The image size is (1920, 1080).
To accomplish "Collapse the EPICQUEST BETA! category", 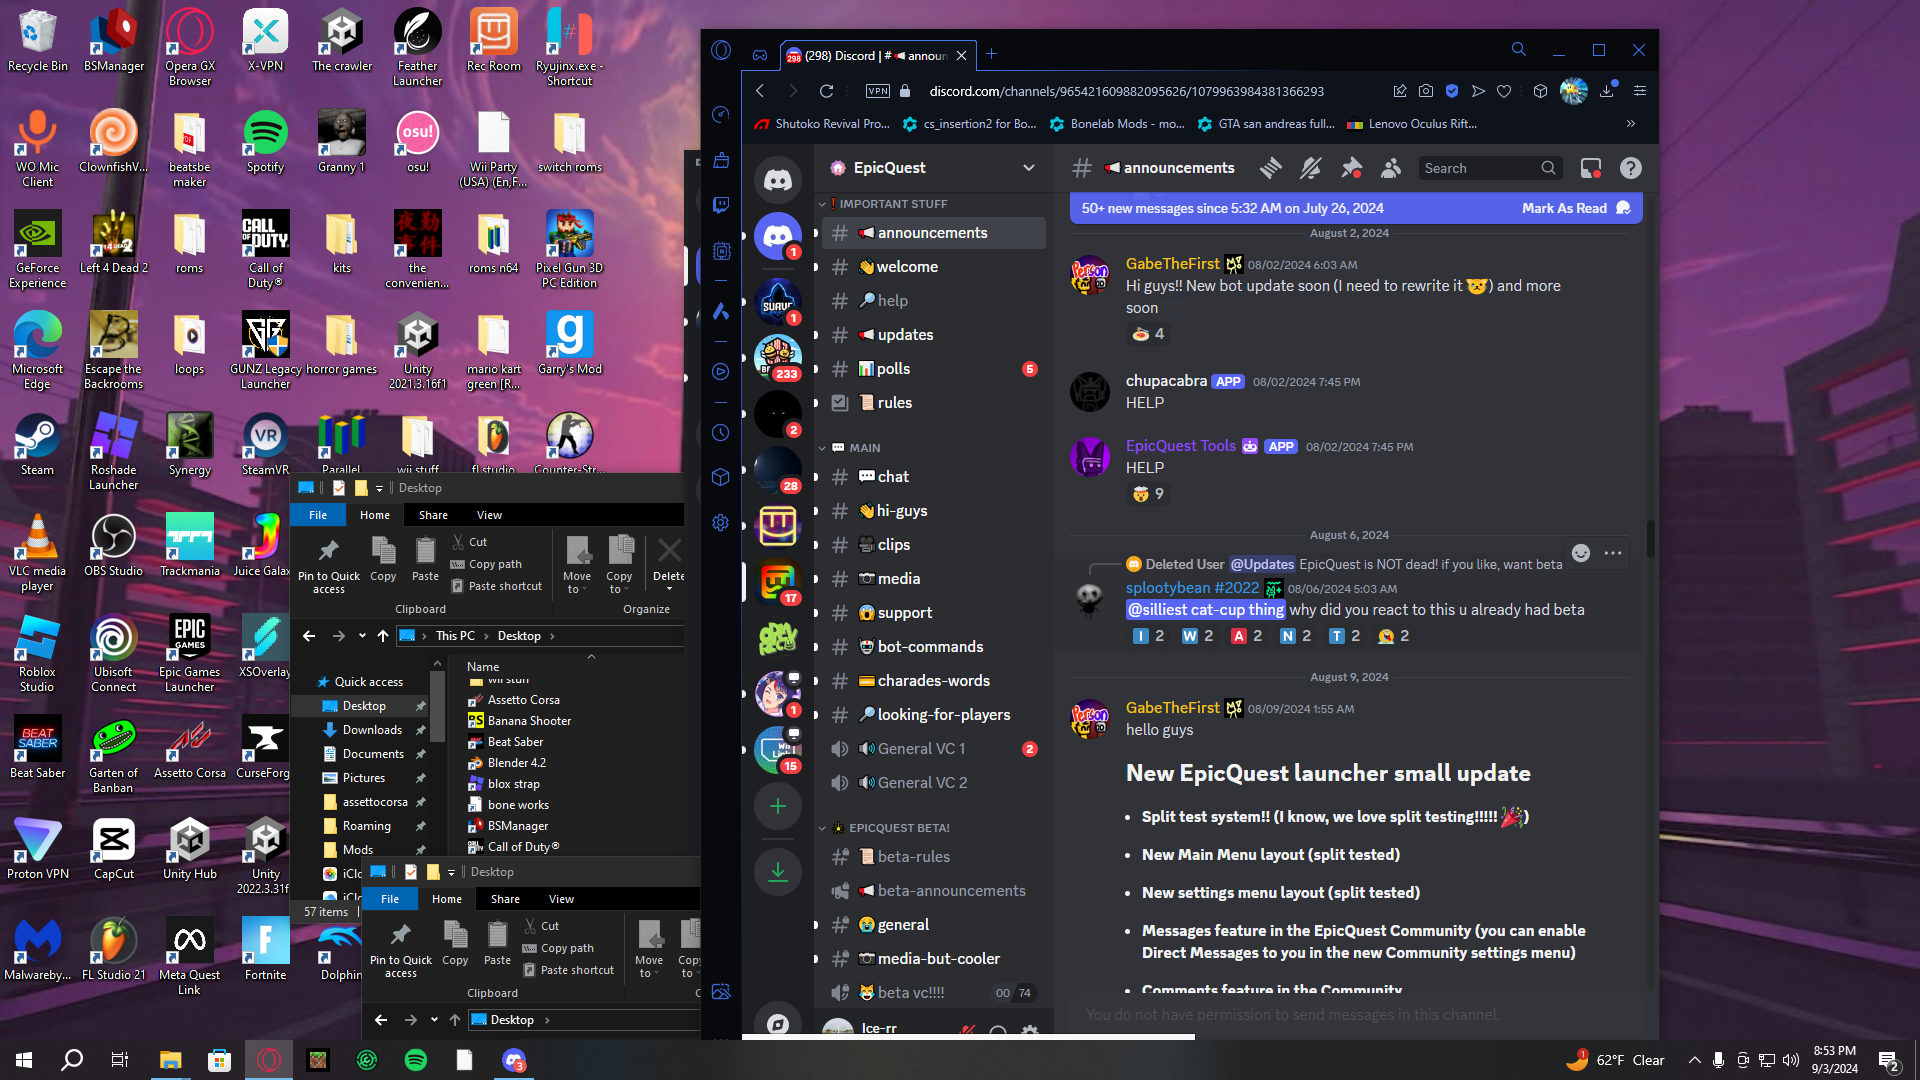I will [898, 828].
